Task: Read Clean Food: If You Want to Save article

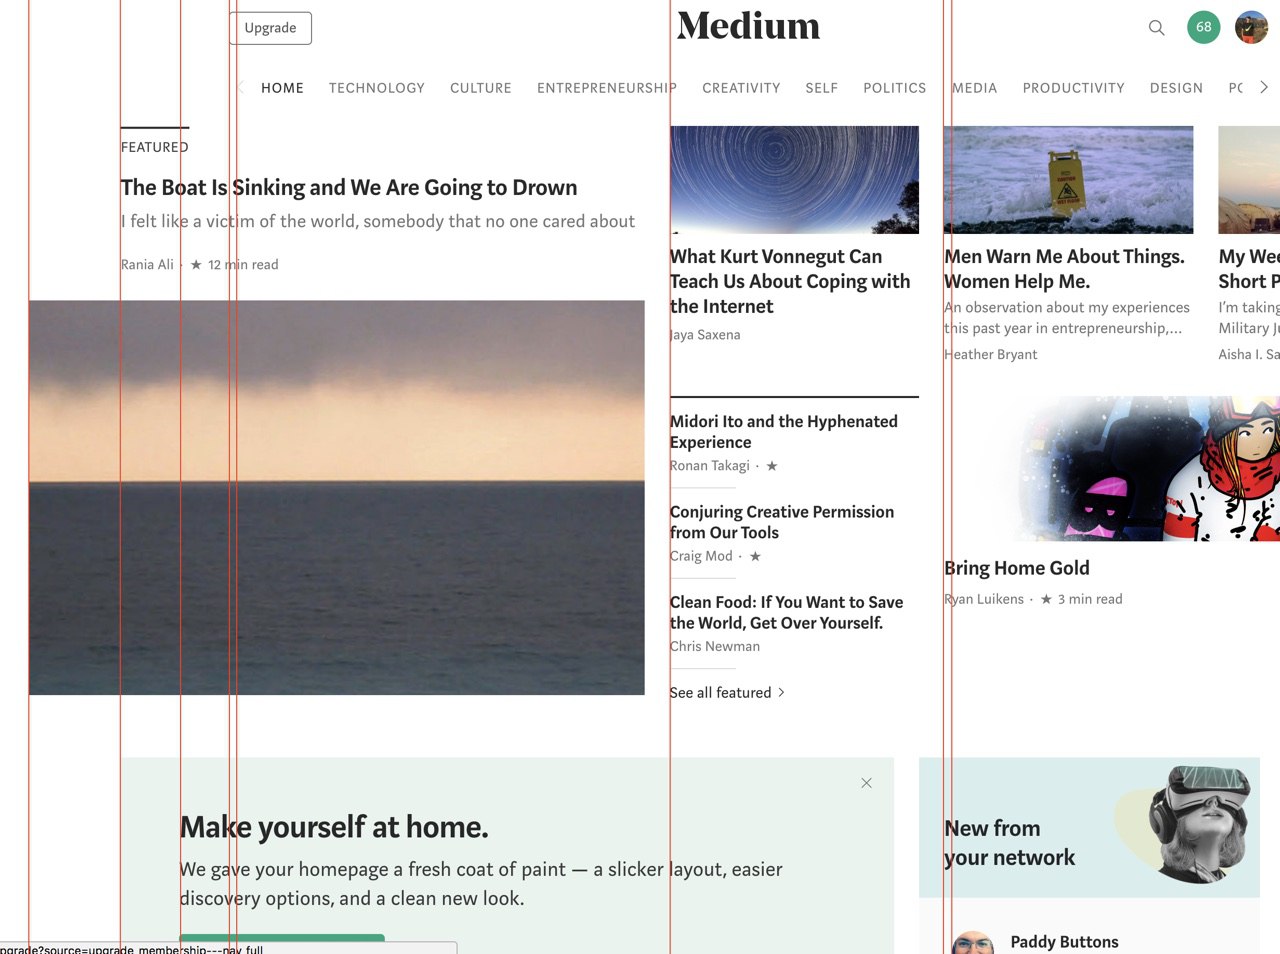Action: [787, 612]
